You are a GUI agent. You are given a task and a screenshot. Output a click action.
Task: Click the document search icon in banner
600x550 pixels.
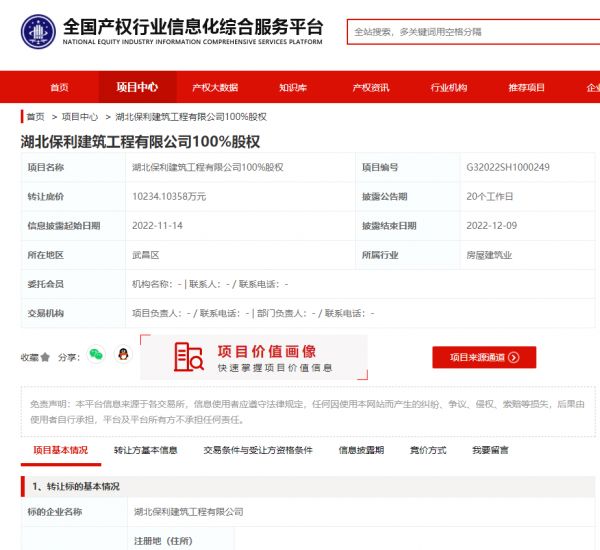[x=189, y=357]
